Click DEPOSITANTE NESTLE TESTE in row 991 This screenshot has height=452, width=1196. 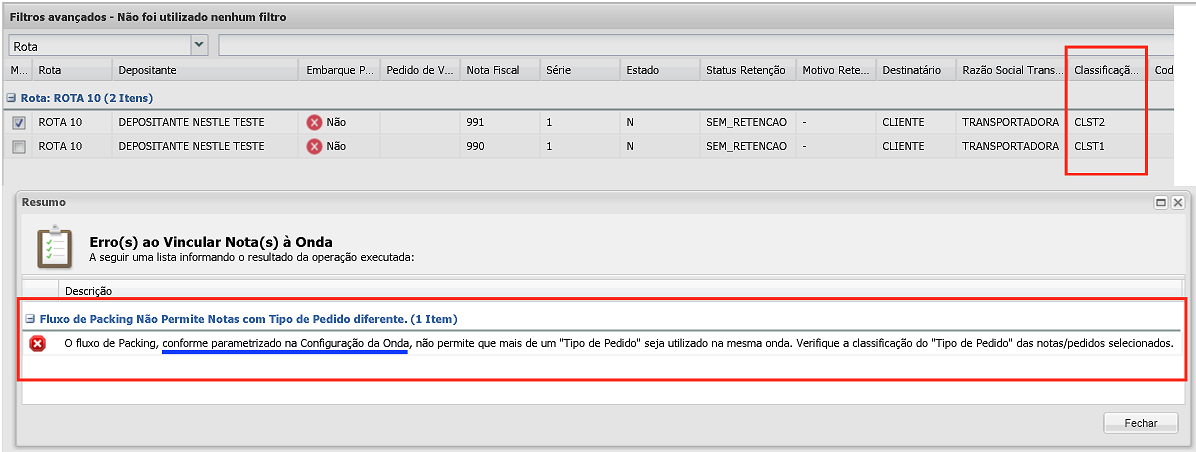click(204, 122)
